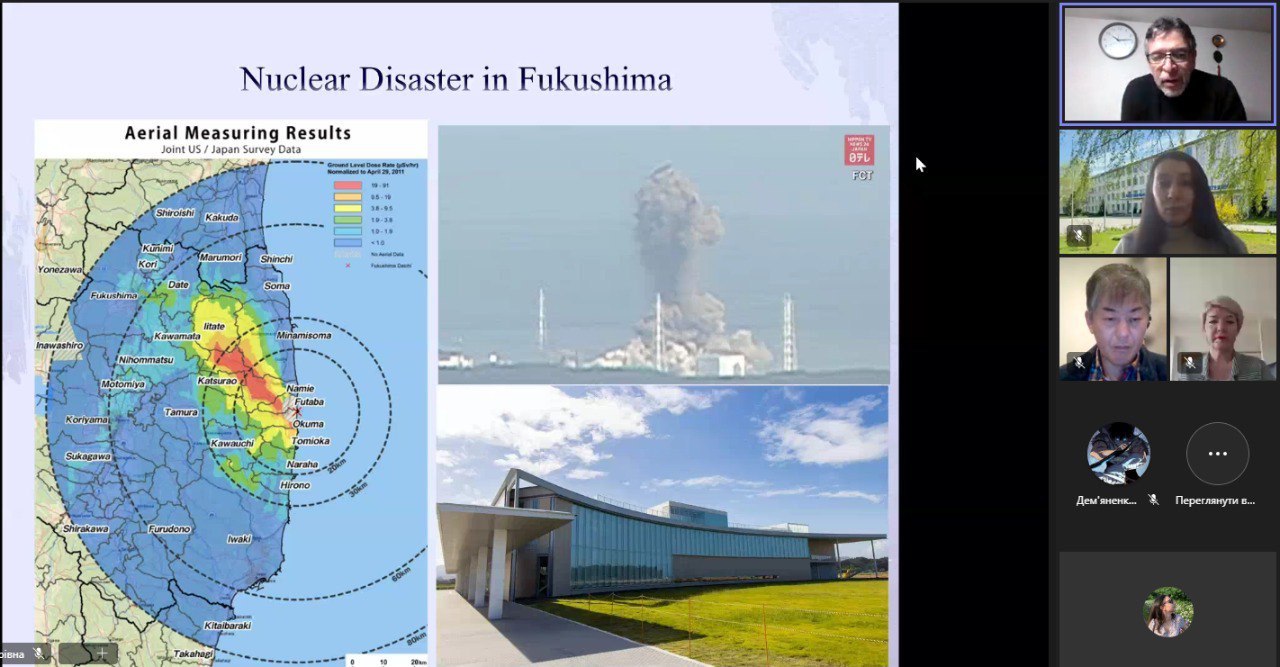Select the video tile of woman outside building
Screen dimensions: 1280x667
[1167, 190]
